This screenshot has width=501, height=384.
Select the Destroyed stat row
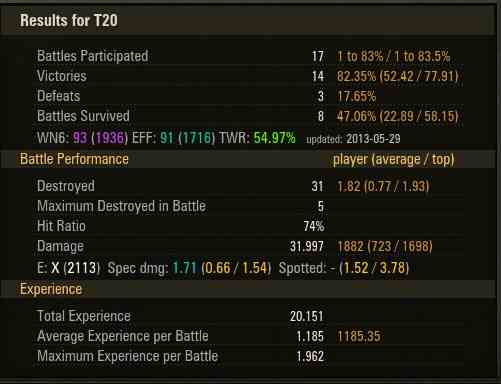point(248,186)
